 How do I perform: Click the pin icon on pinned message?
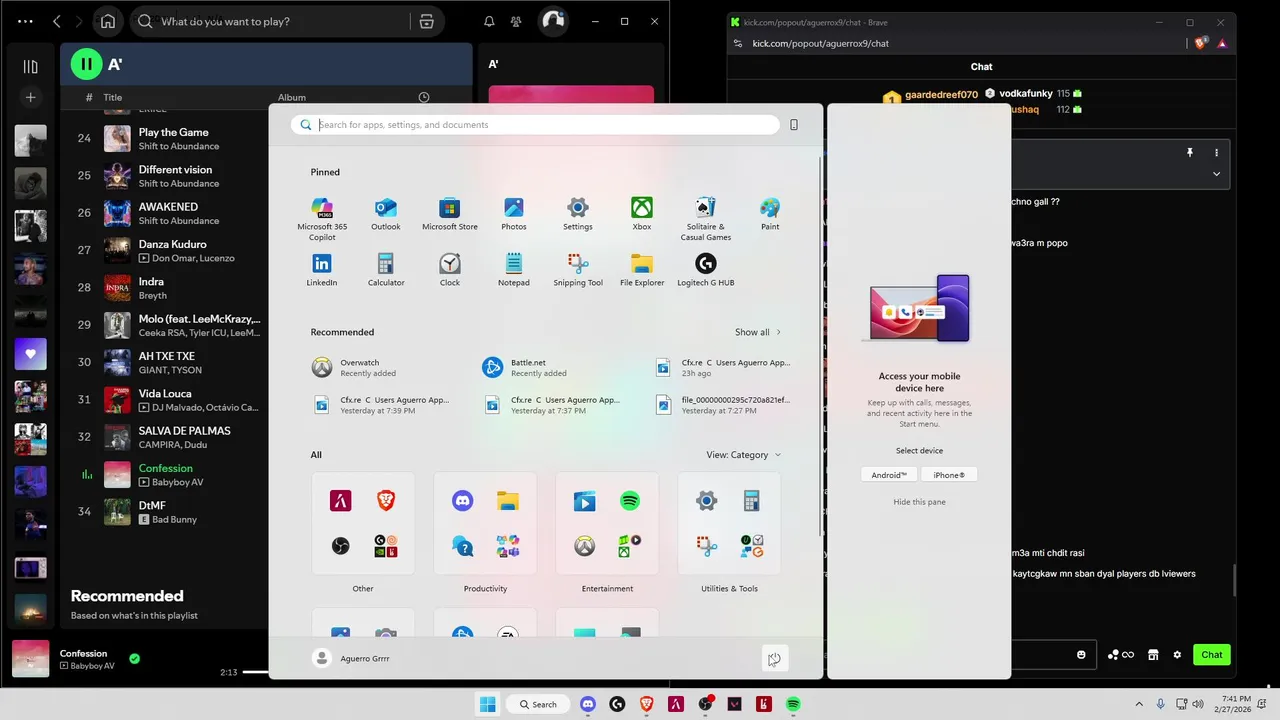1190,152
